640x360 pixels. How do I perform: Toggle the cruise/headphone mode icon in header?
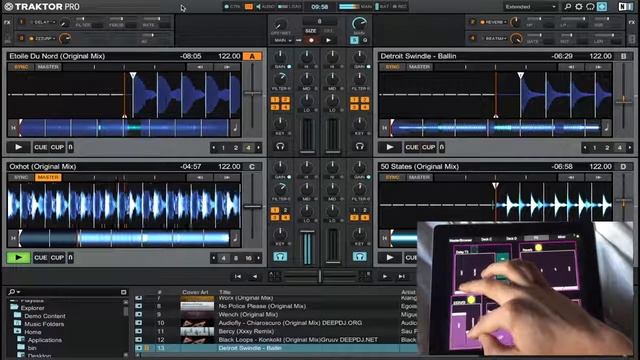590,7
